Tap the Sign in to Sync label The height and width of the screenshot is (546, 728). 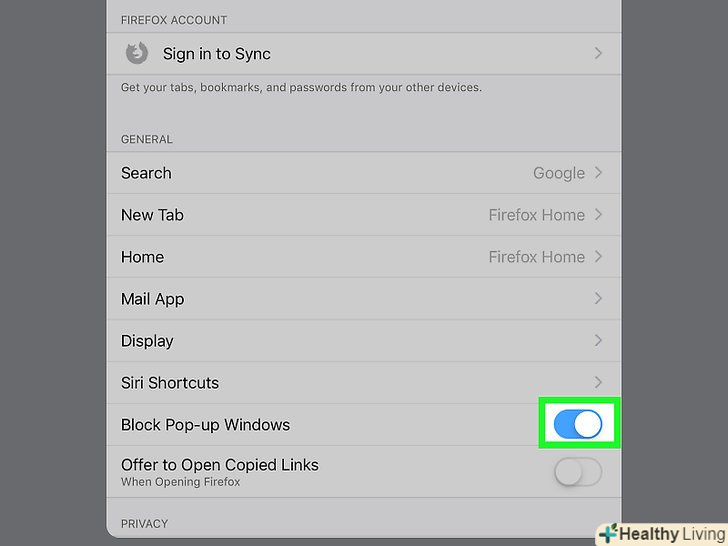pyautogui.click(x=216, y=54)
